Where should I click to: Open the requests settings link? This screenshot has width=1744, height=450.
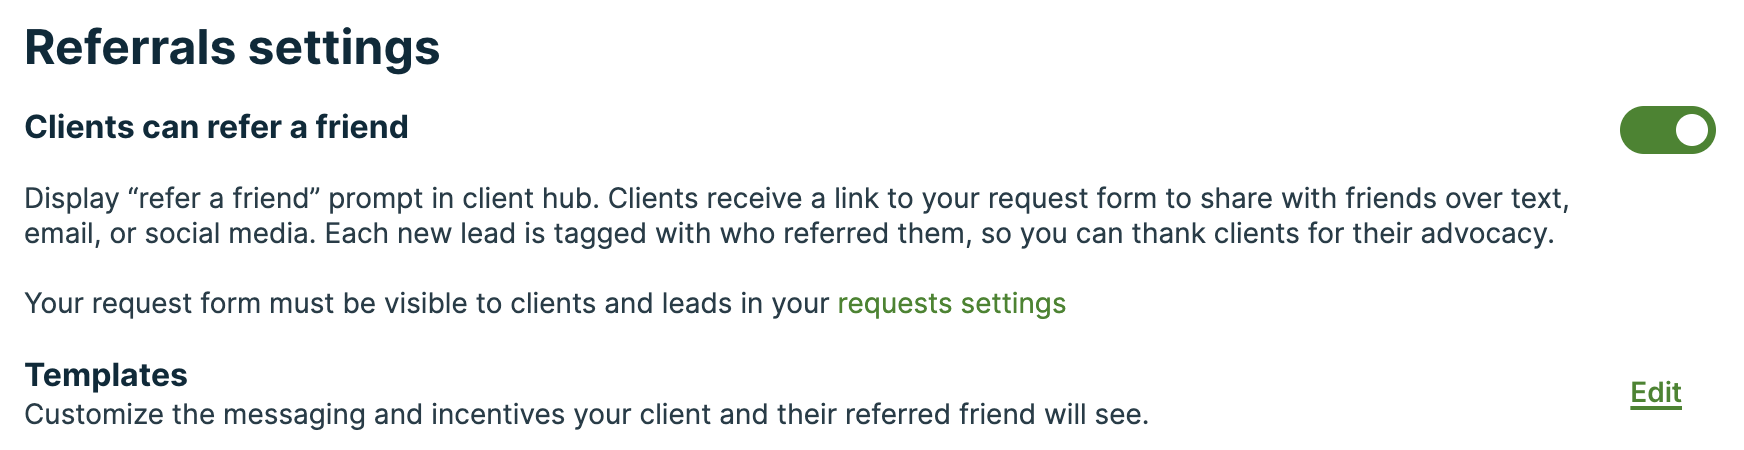951,303
